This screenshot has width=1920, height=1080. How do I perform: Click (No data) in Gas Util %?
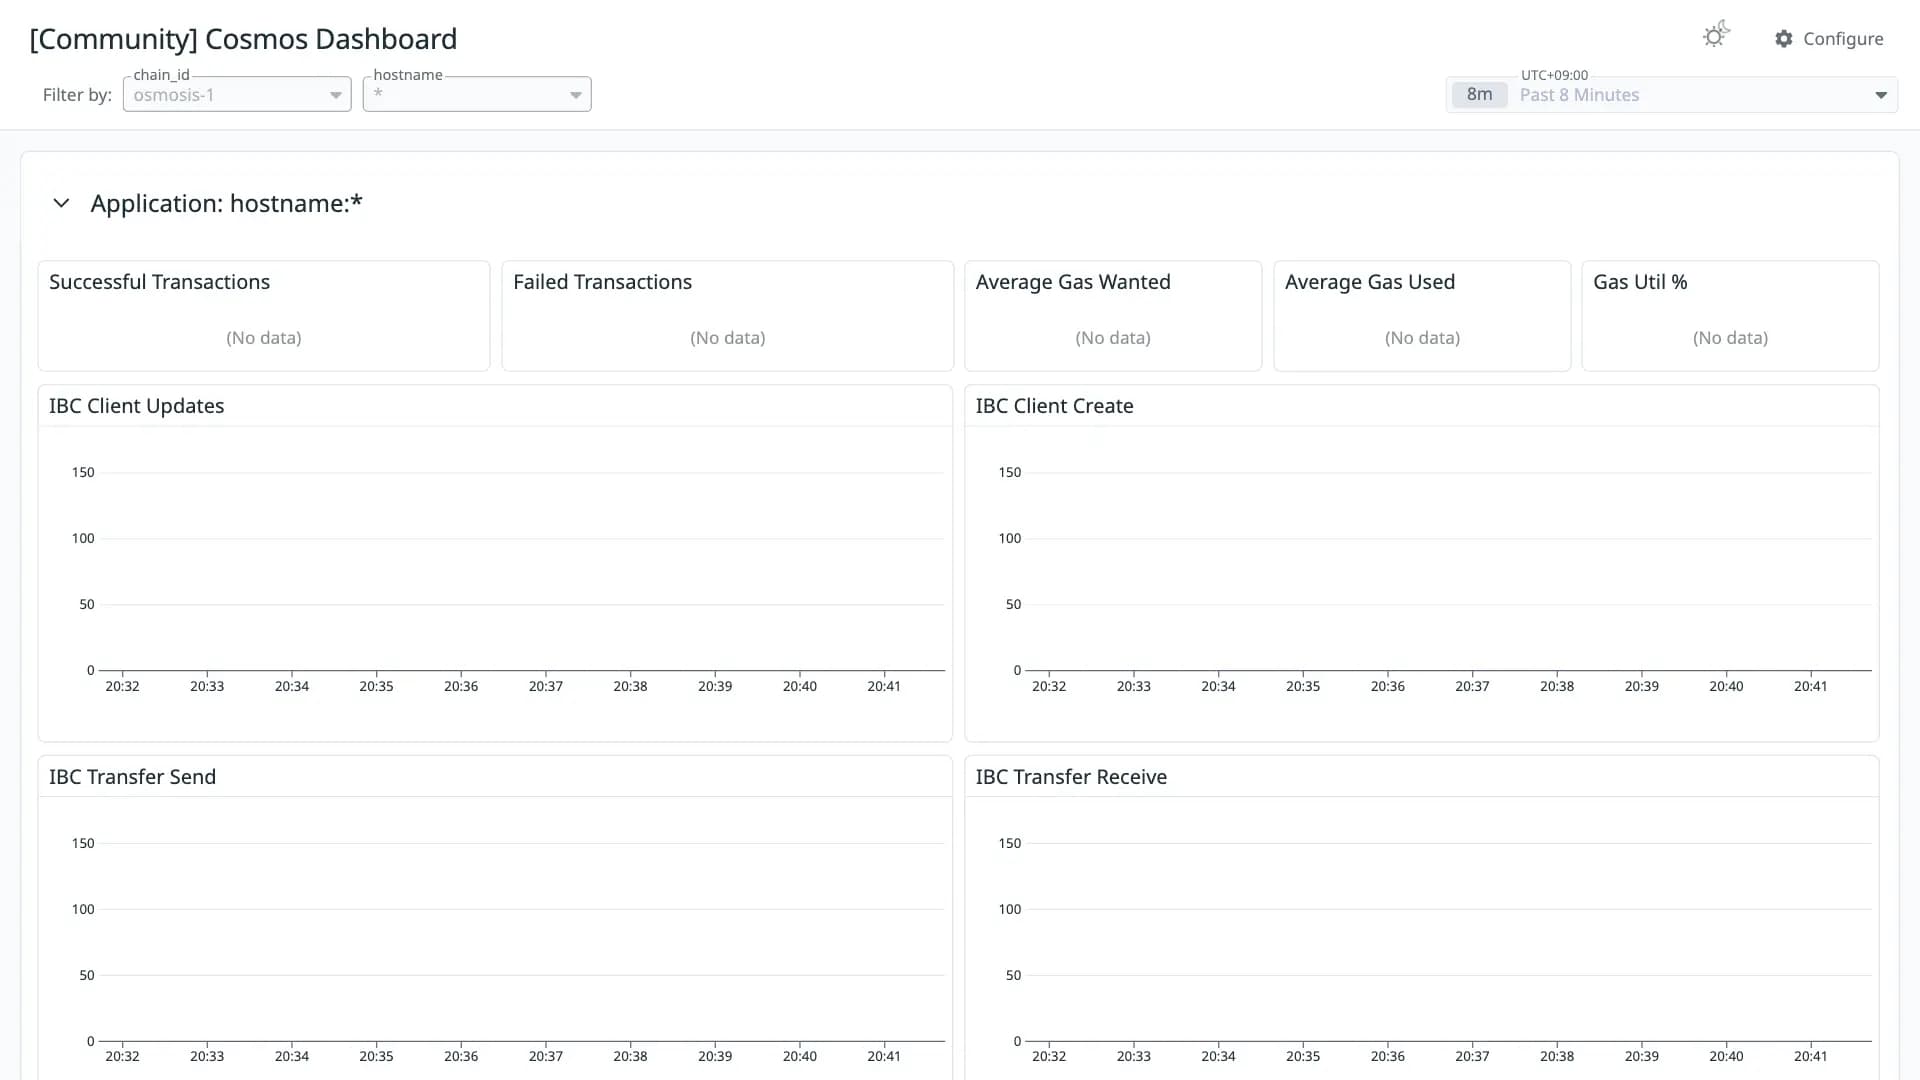[x=1731, y=338]
